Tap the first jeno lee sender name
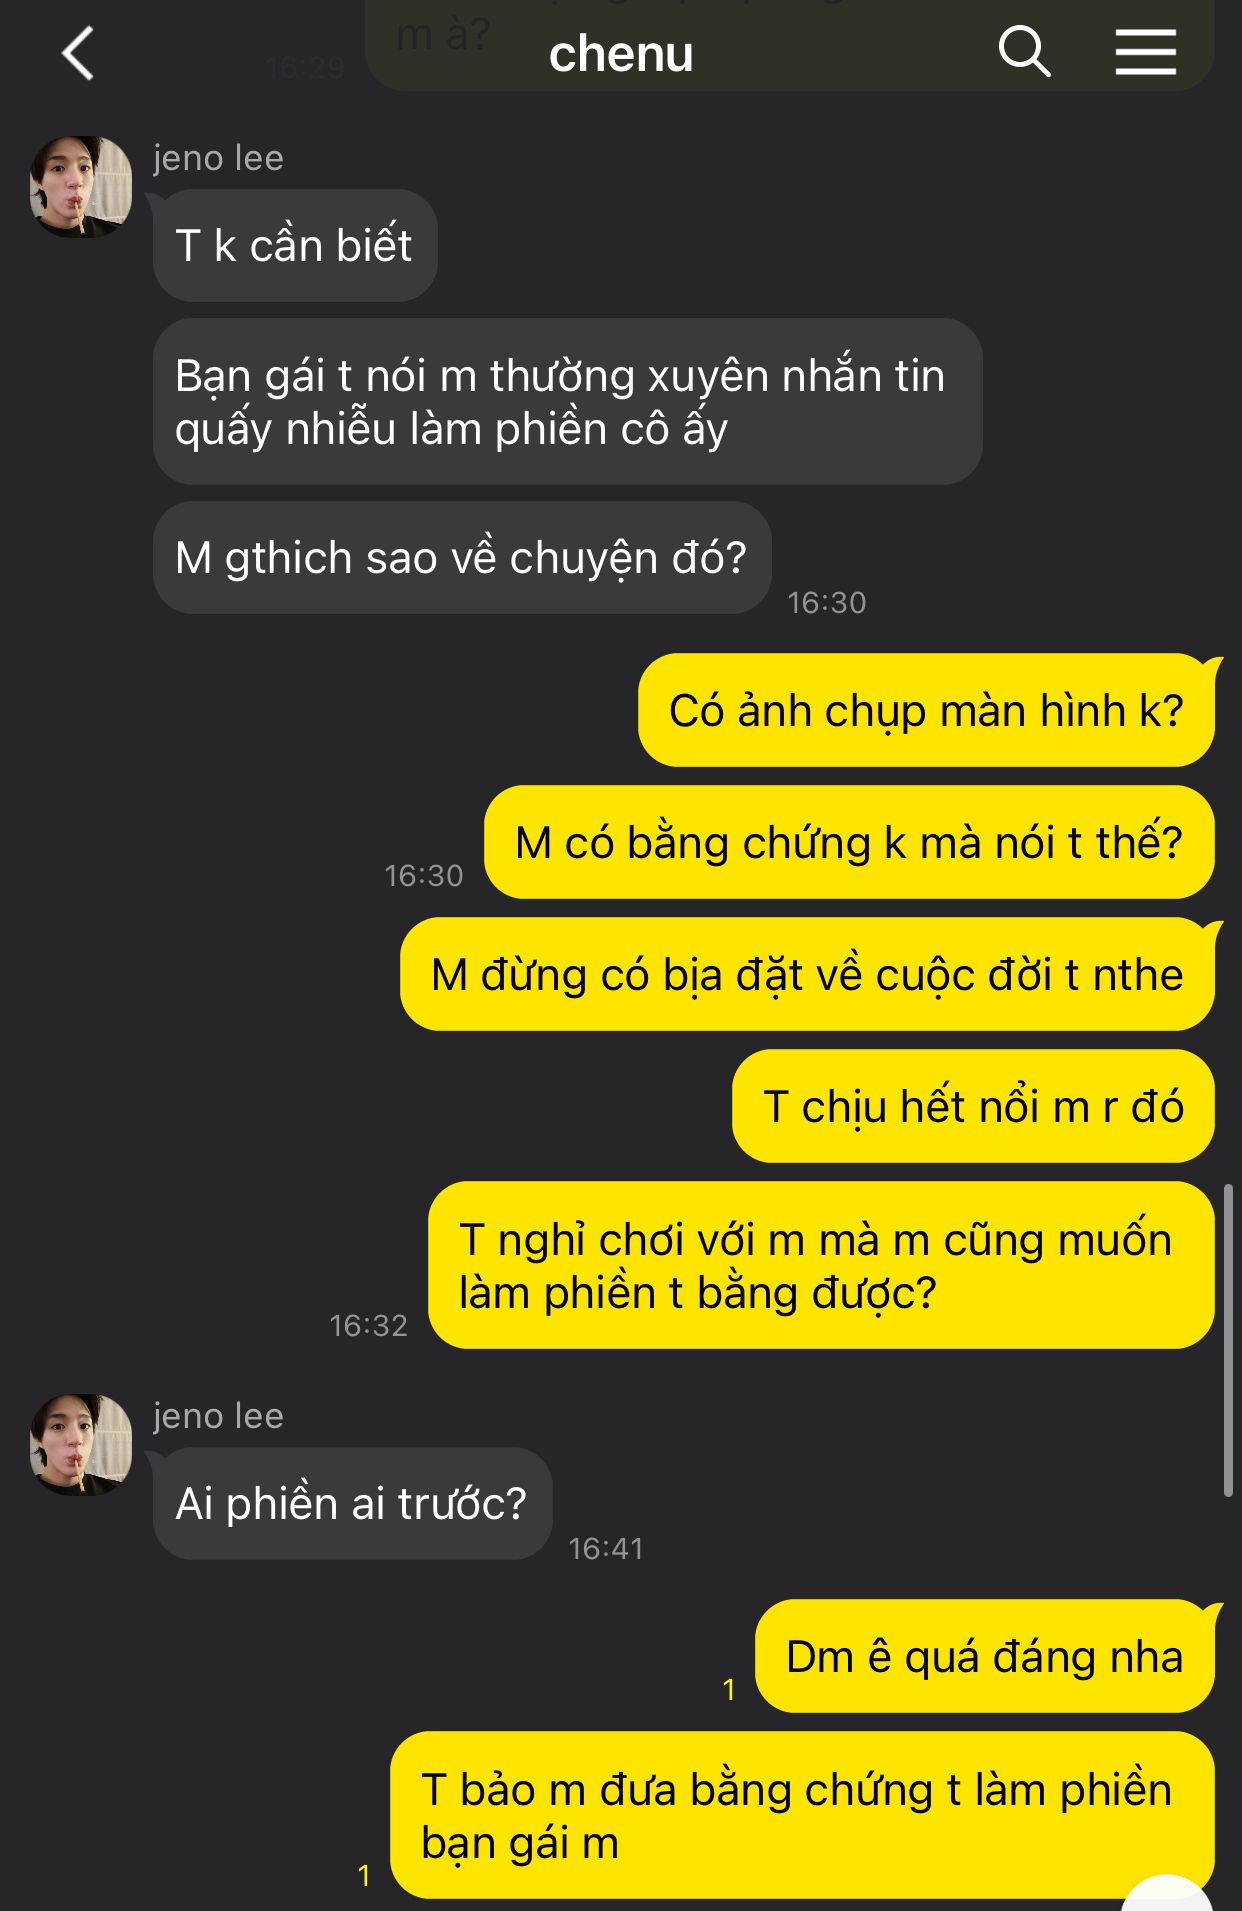Viewport: 1242px width, 1911px height. 218,158
